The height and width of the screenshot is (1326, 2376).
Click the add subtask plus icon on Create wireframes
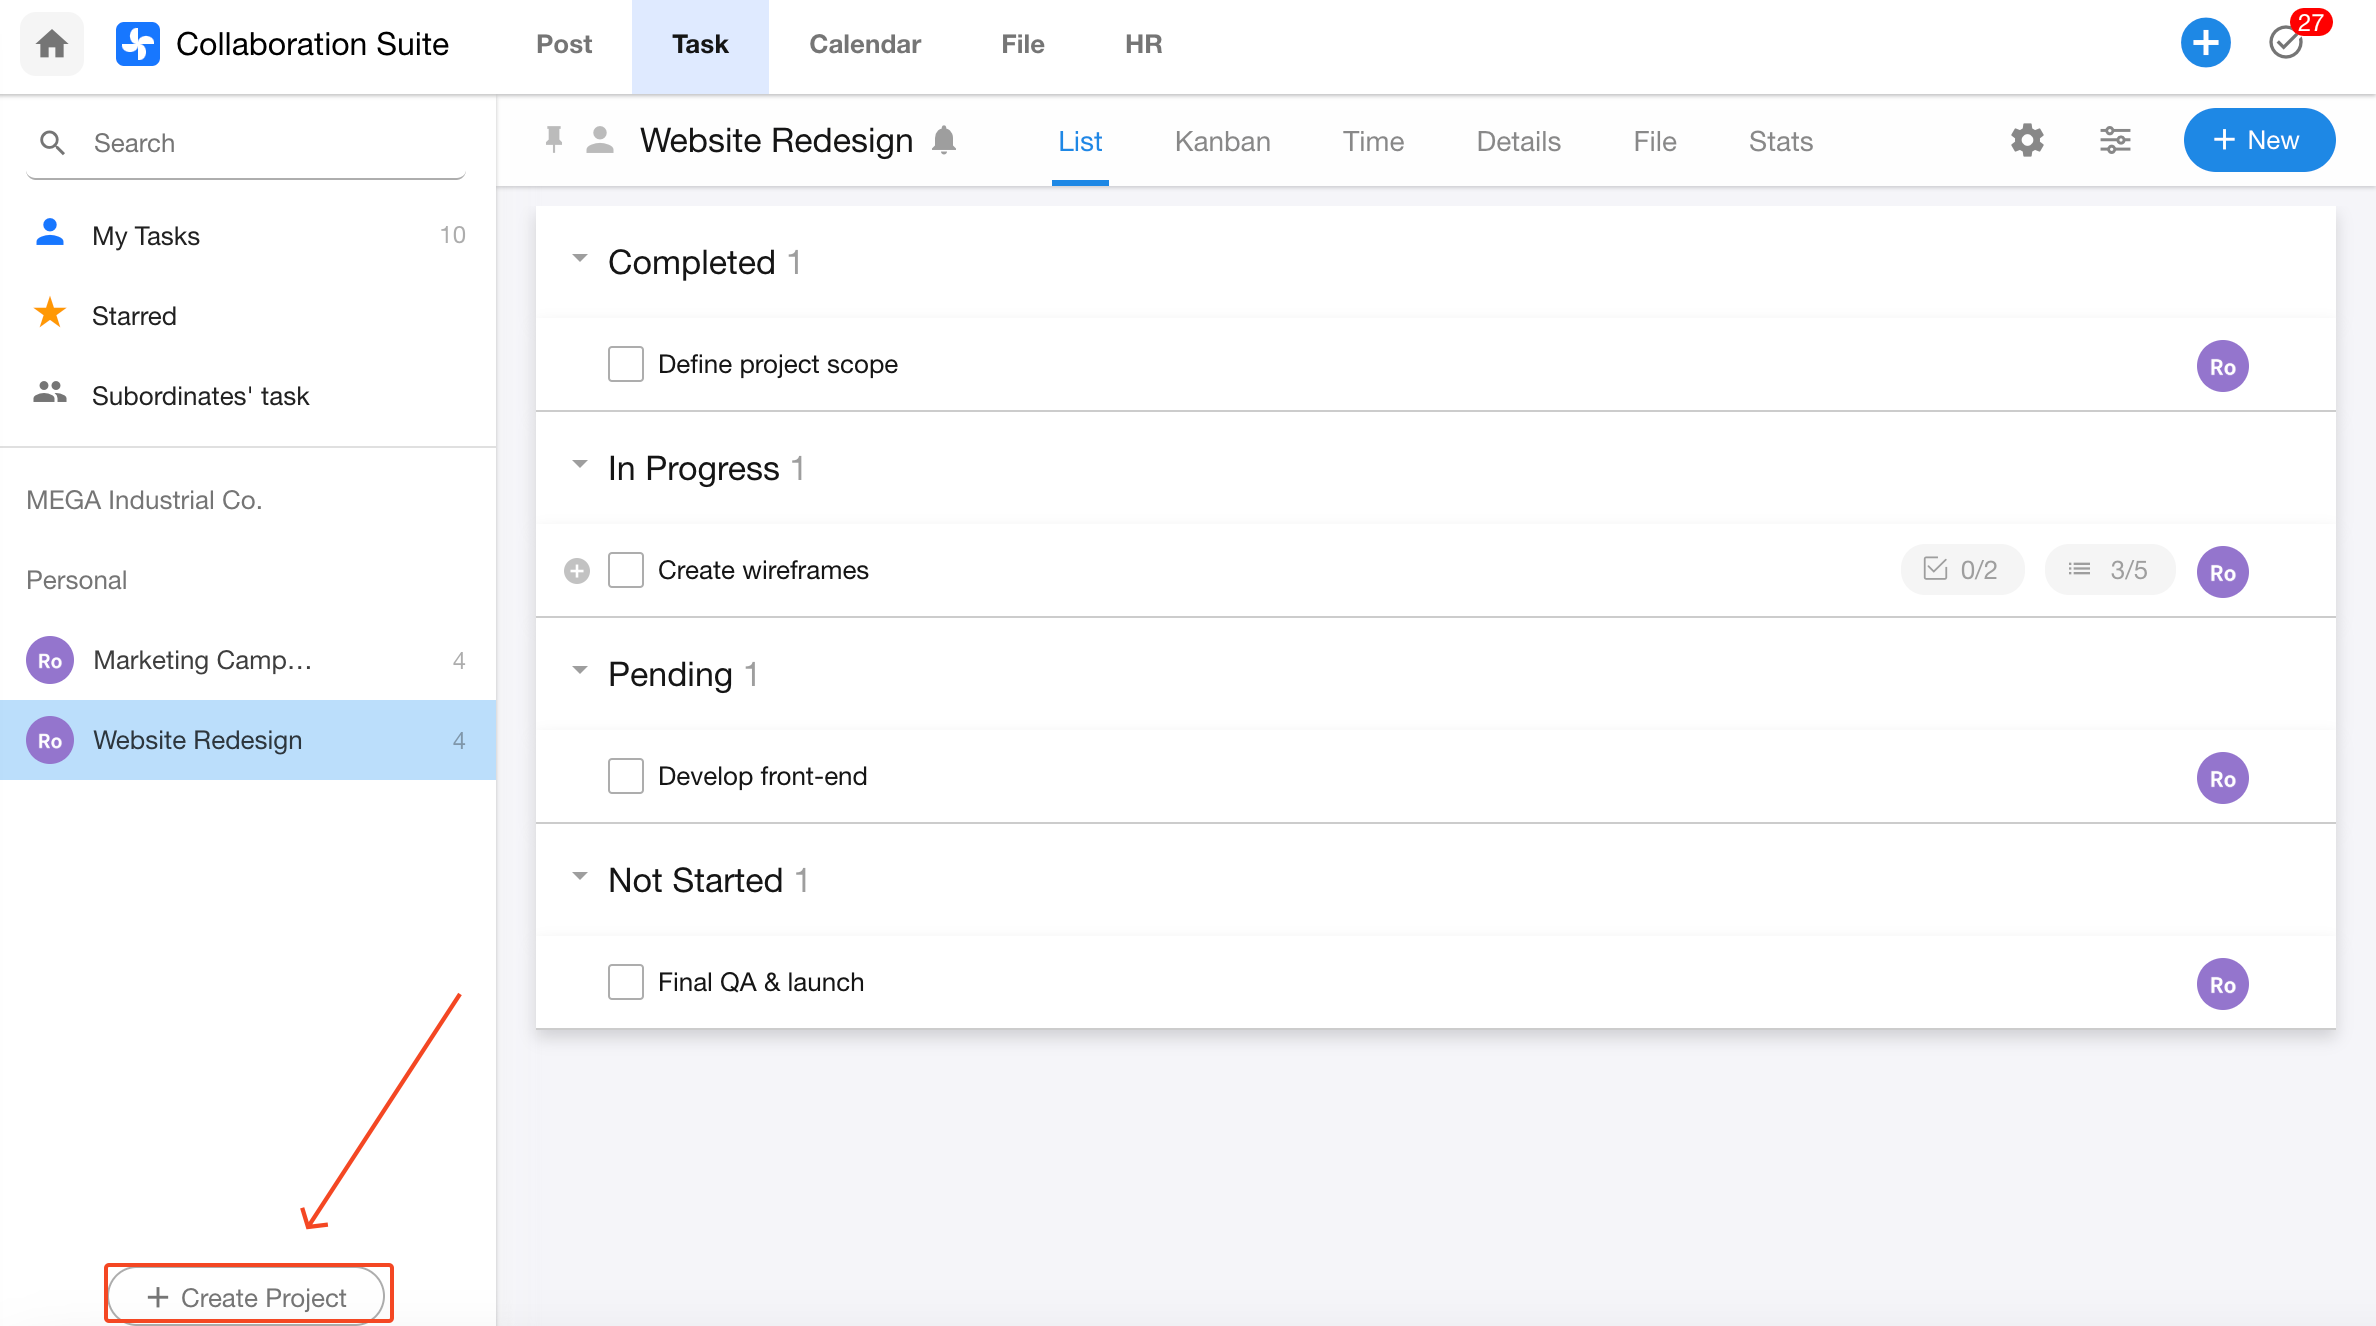(x=577, y=571)
